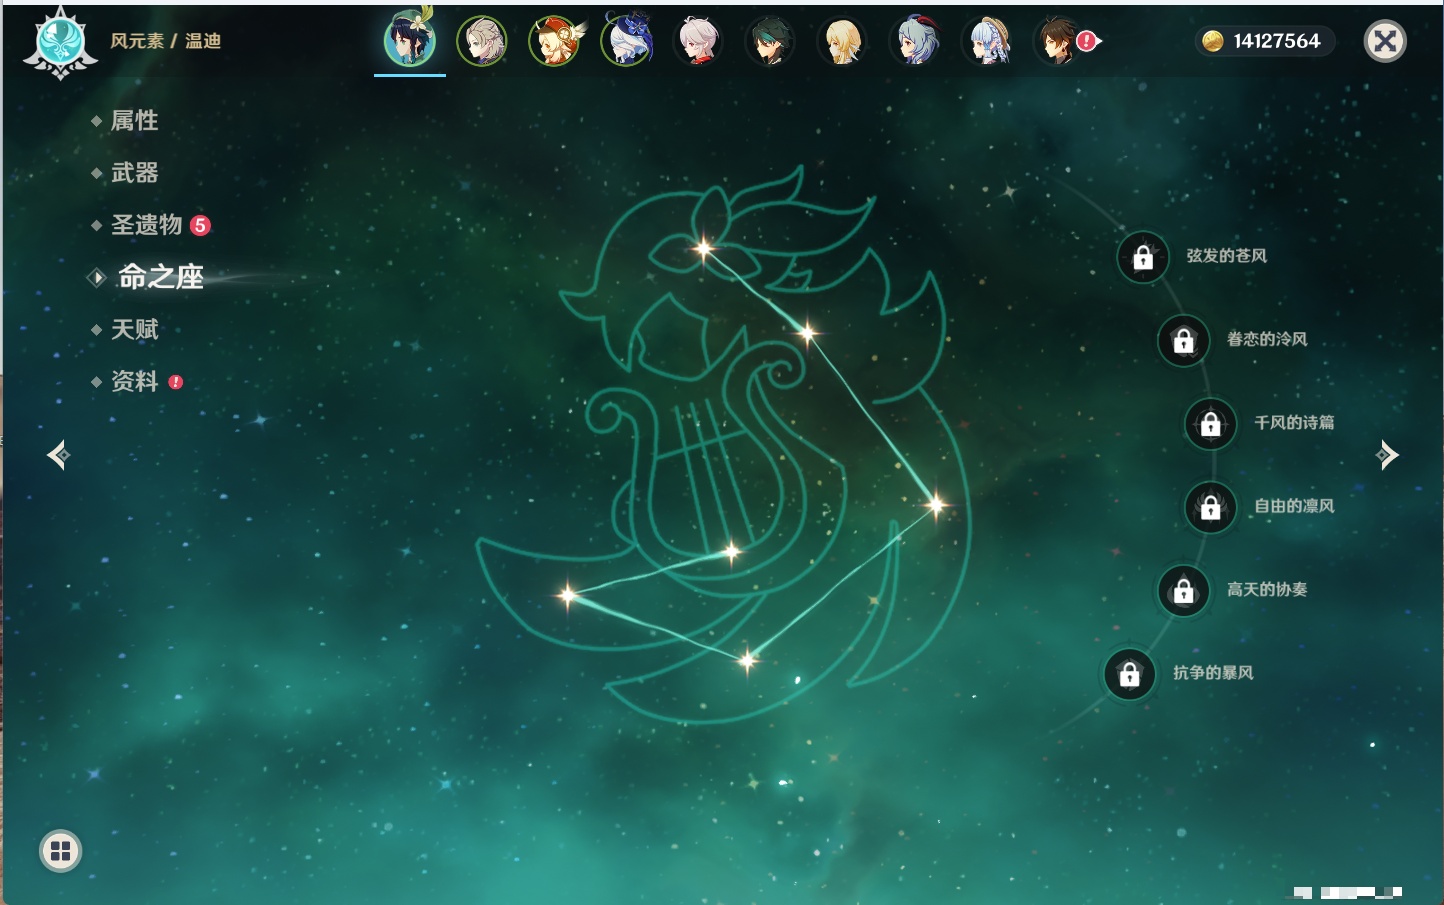Screen dimensions: 1444x905
Task: Go to previous character with left arrow
Action: (x=58, y=455)
